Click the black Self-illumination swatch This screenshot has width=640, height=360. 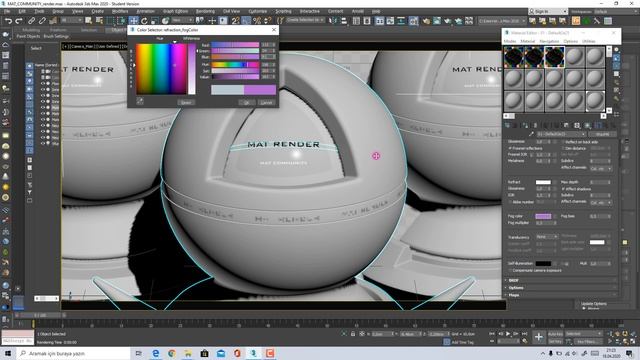click(x=543, y=264)
